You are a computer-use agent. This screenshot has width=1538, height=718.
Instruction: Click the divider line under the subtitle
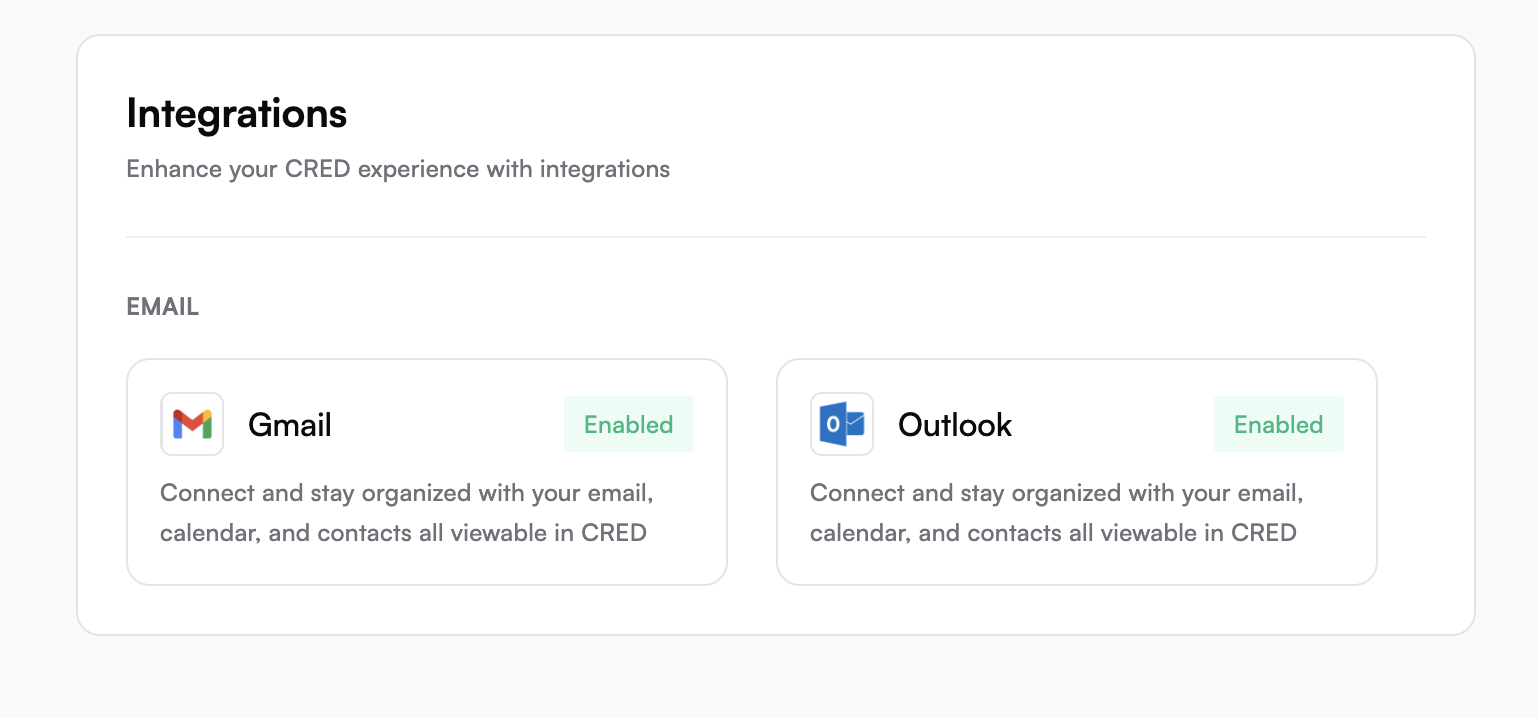(x=776, y=237)
